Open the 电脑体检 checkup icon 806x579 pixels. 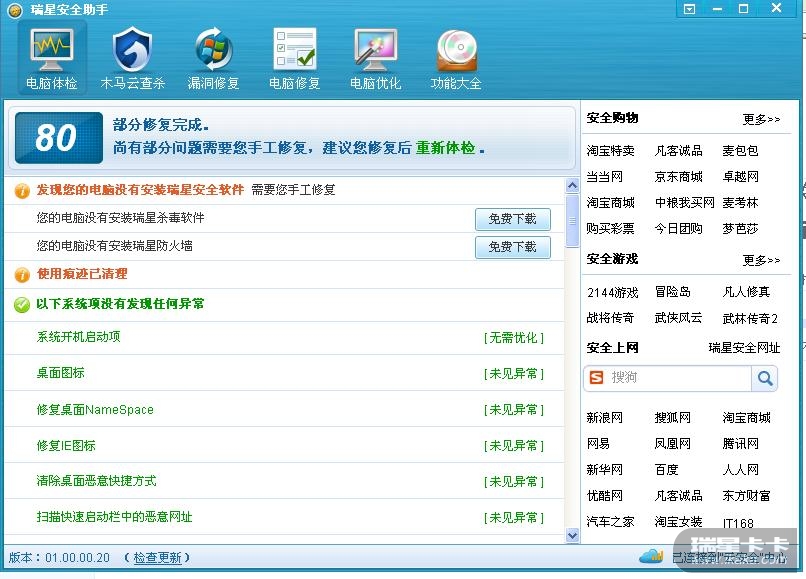coord(51,58)
